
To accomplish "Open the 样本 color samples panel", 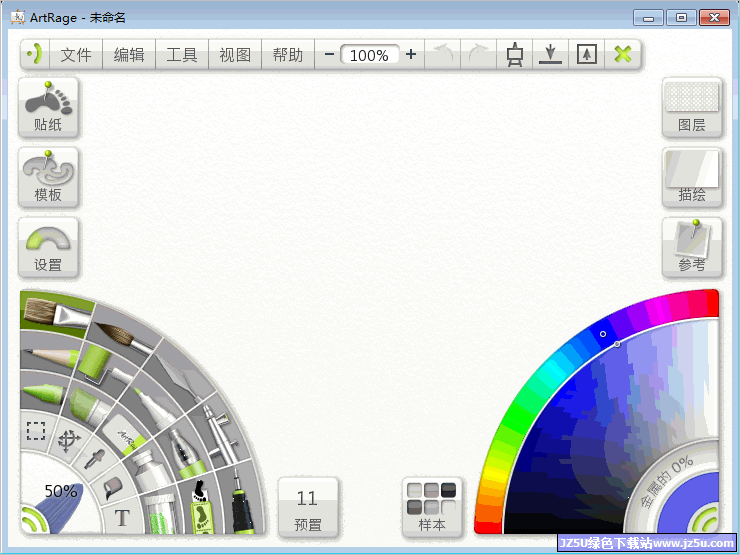I will pyautogui.click(x=431, y=508).
